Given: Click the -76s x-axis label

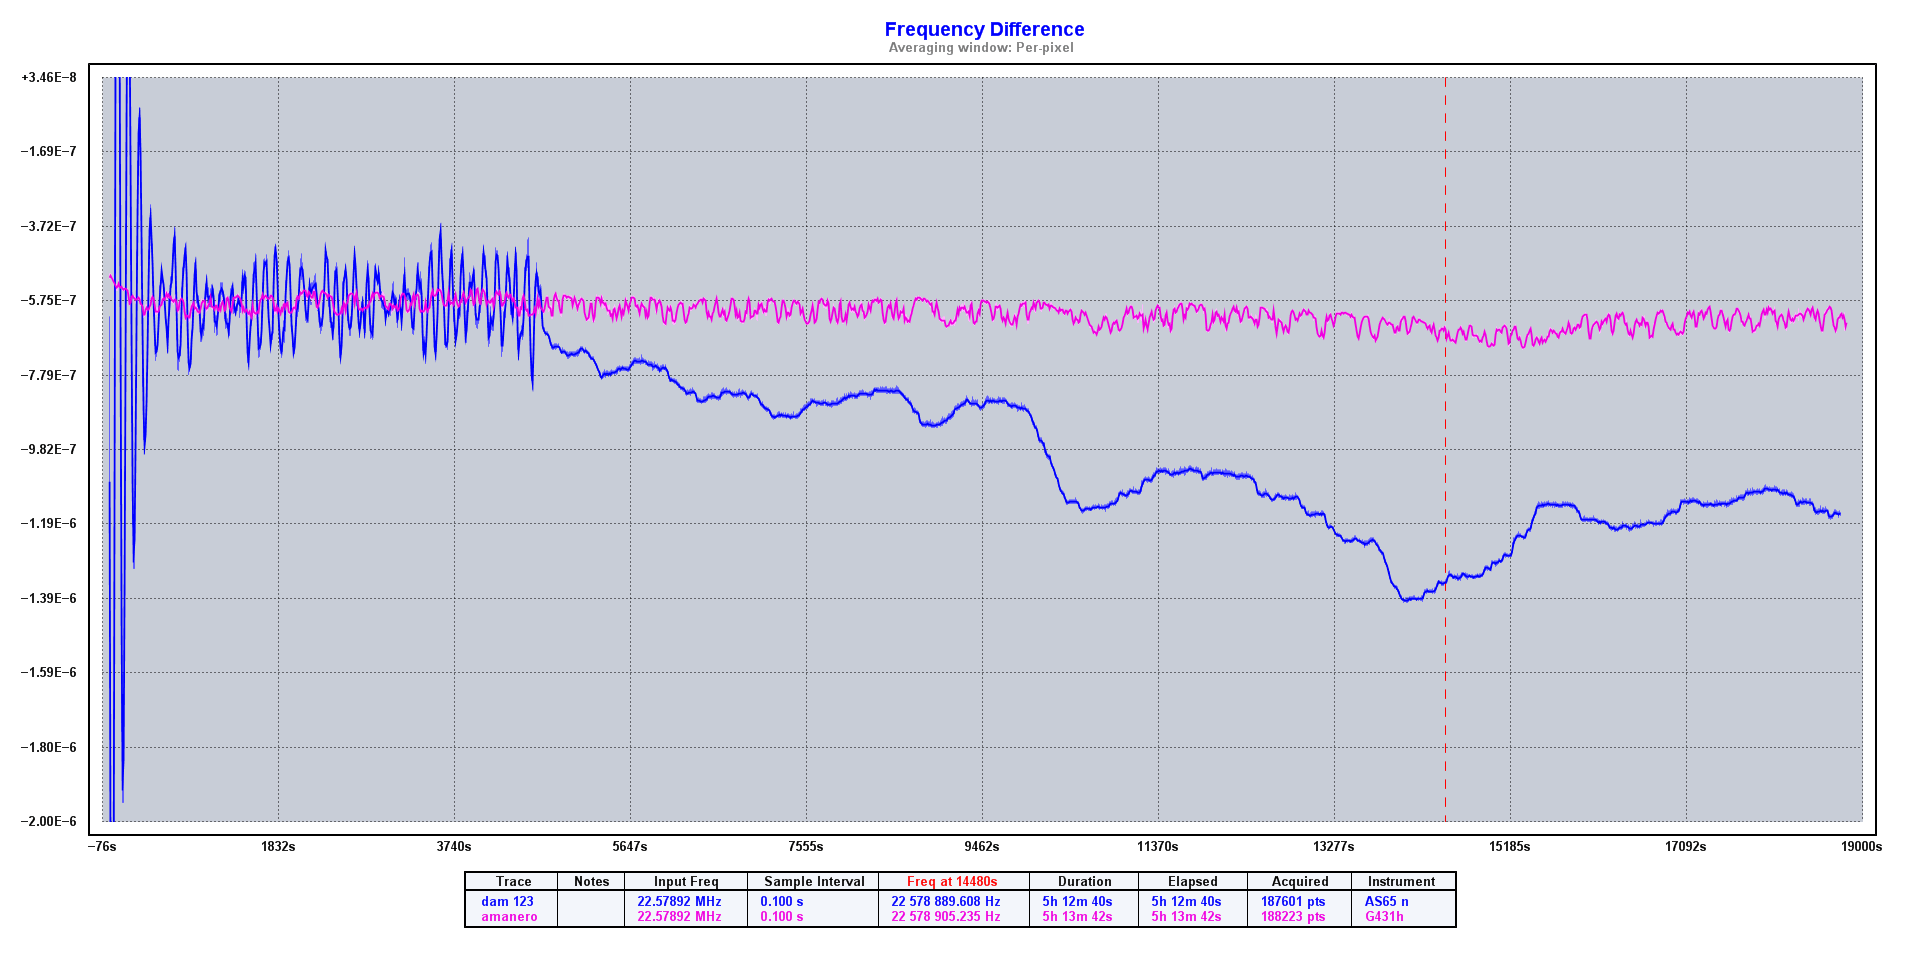Looking at the screenshot, I should point(101,846).
